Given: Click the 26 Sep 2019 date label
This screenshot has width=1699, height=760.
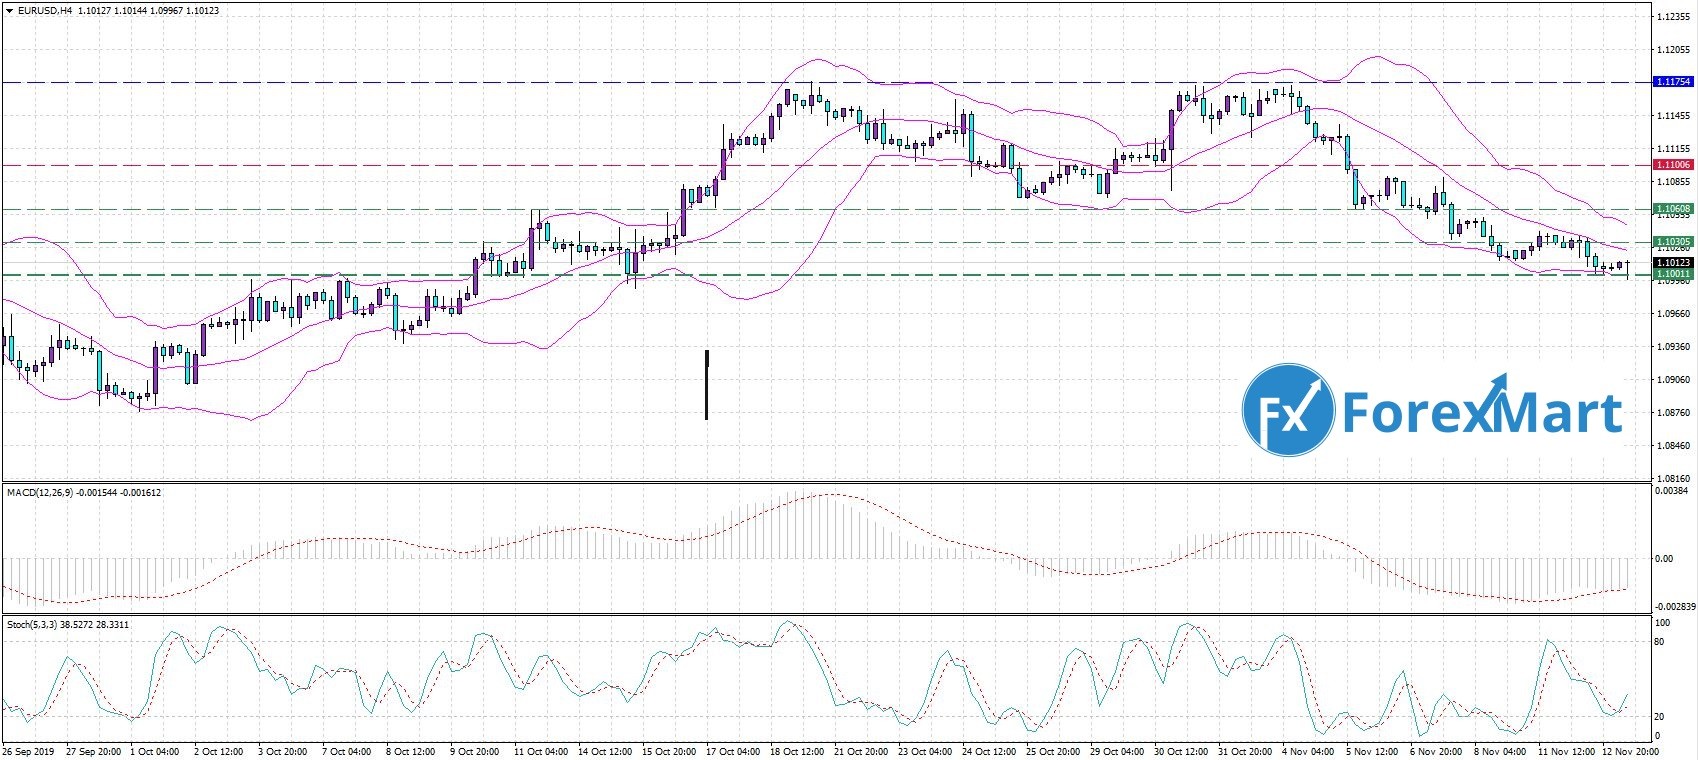Looking at the screenshot, I should click(28, 751).
